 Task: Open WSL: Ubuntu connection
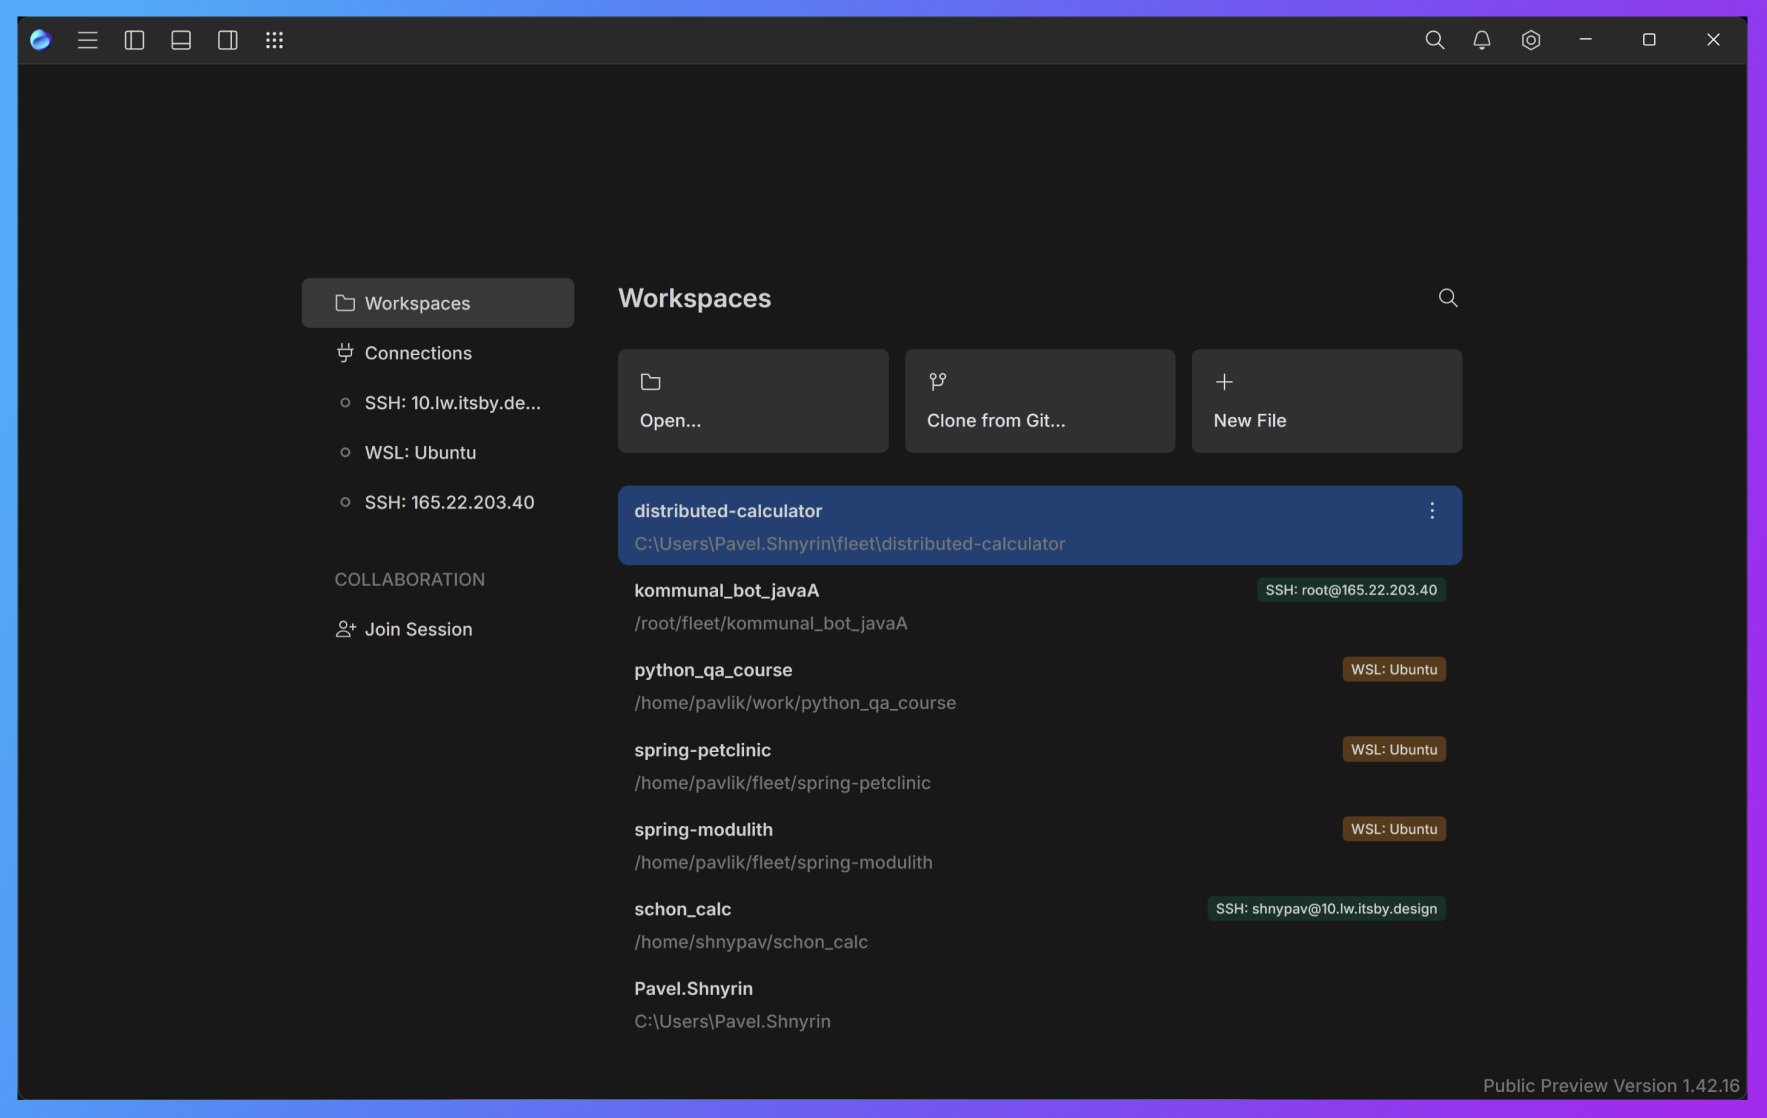pyautogui.click(x=438, y=452)
